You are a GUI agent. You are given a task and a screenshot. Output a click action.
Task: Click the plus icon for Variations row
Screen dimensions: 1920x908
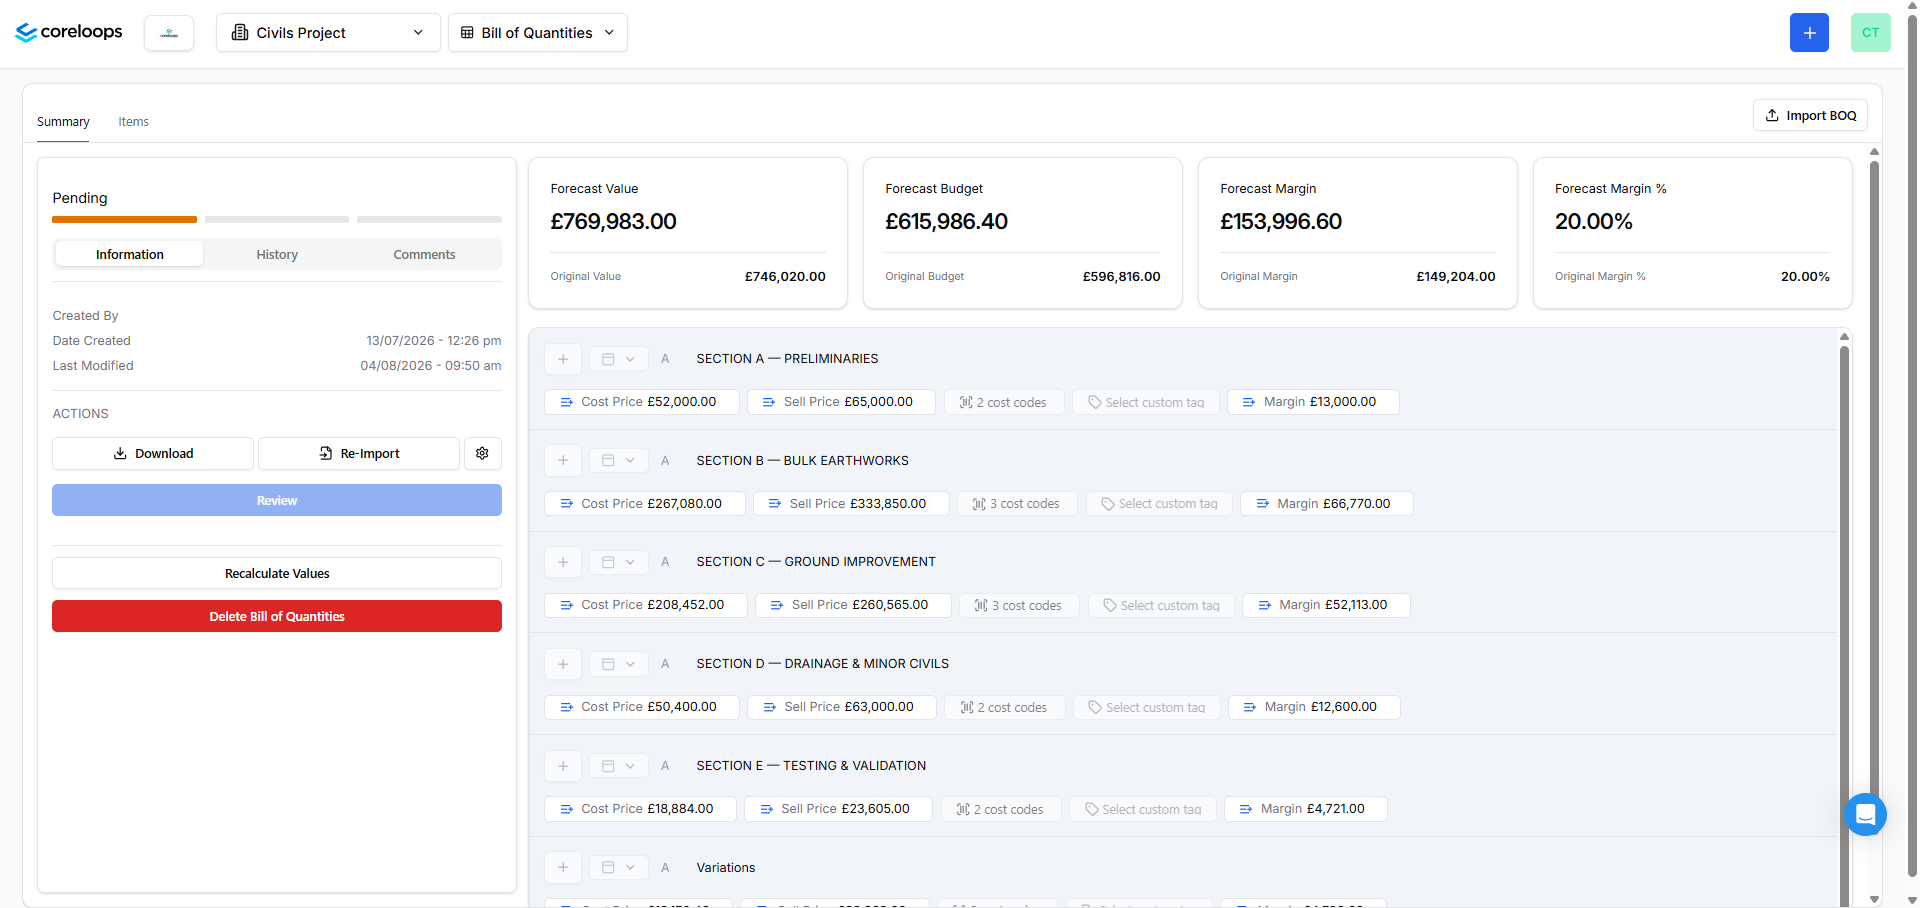563,867
